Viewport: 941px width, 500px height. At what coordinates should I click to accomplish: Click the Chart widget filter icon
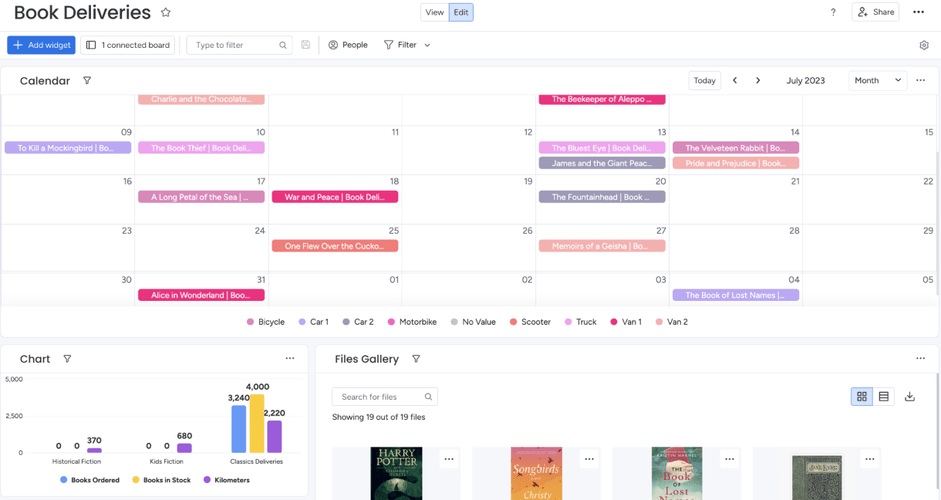tap(67, 359)
